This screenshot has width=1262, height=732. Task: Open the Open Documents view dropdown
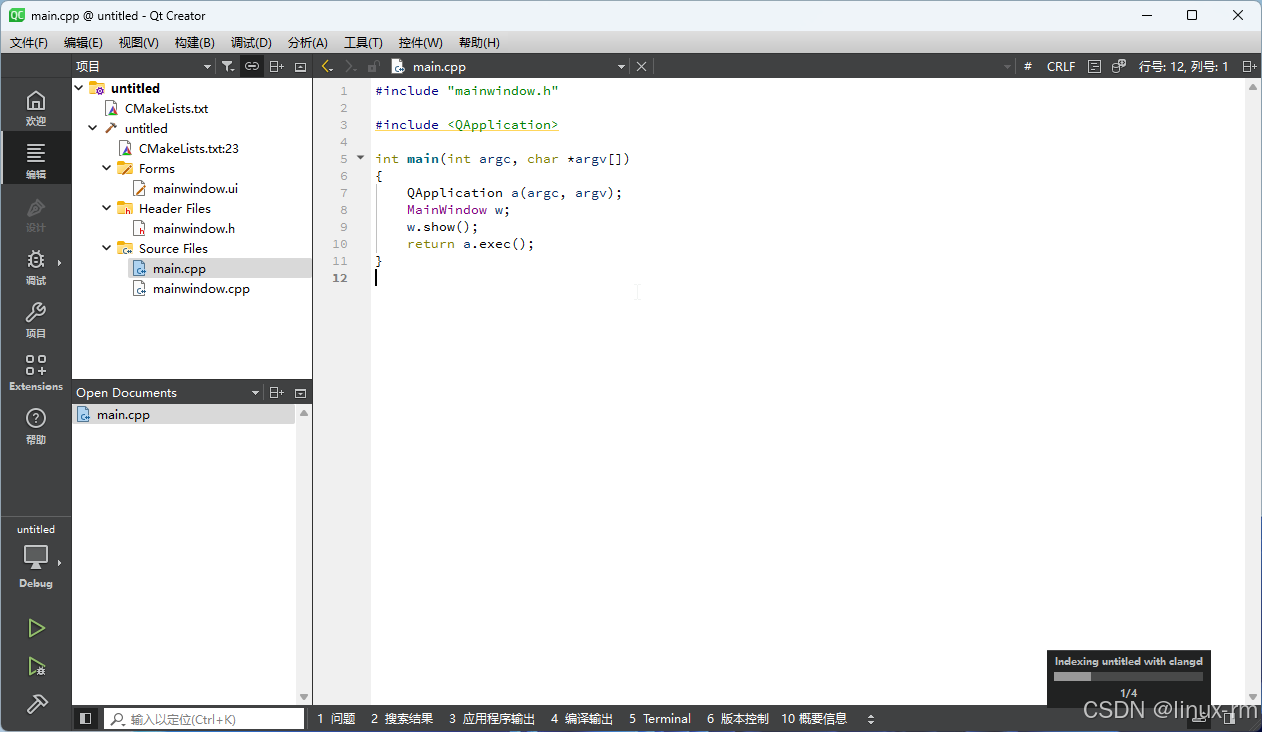coord(168,392)
